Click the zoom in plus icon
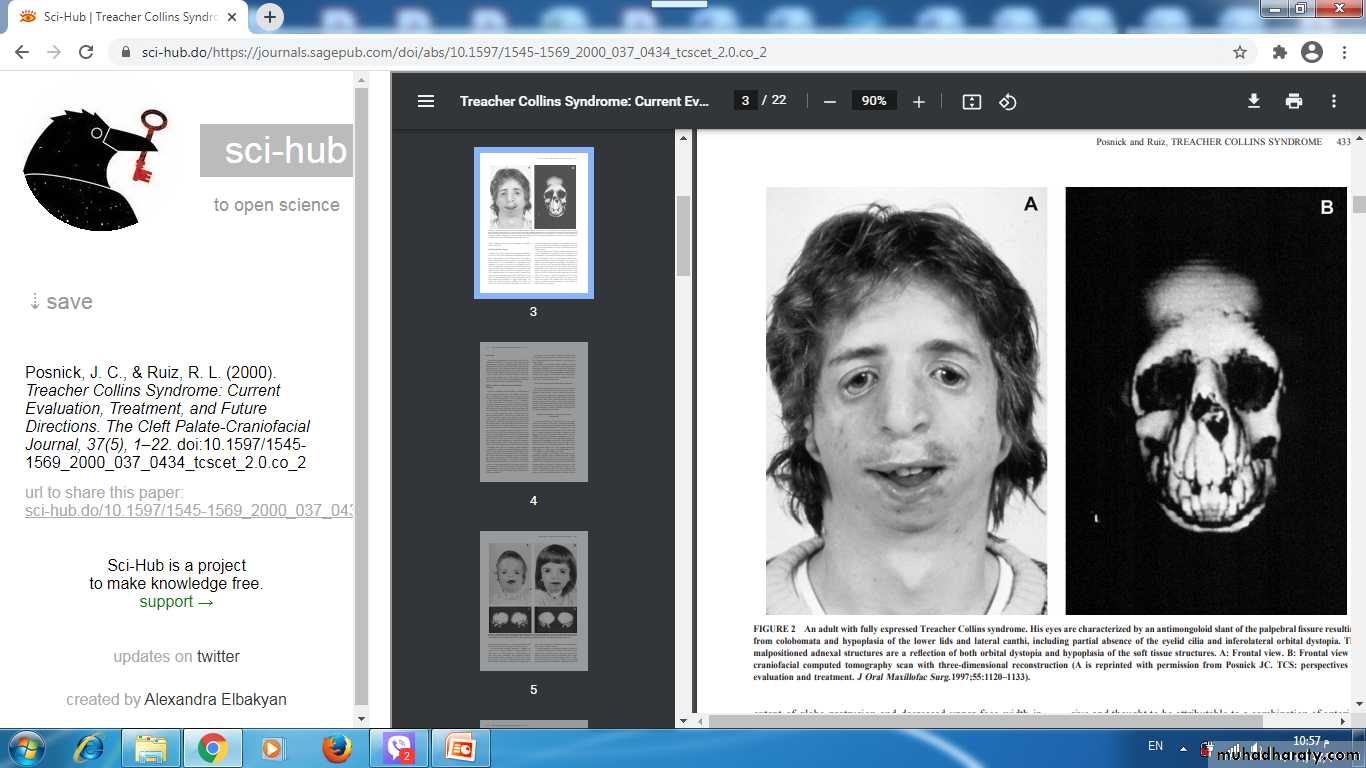 [x=919, y=101]
